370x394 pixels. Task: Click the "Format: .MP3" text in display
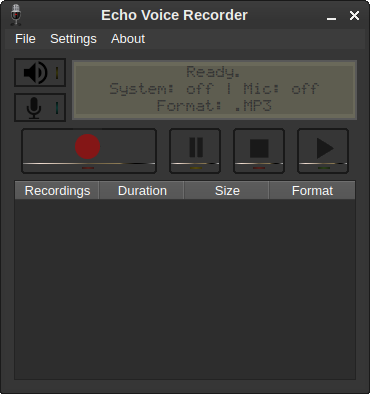click(x=214, y=106)
